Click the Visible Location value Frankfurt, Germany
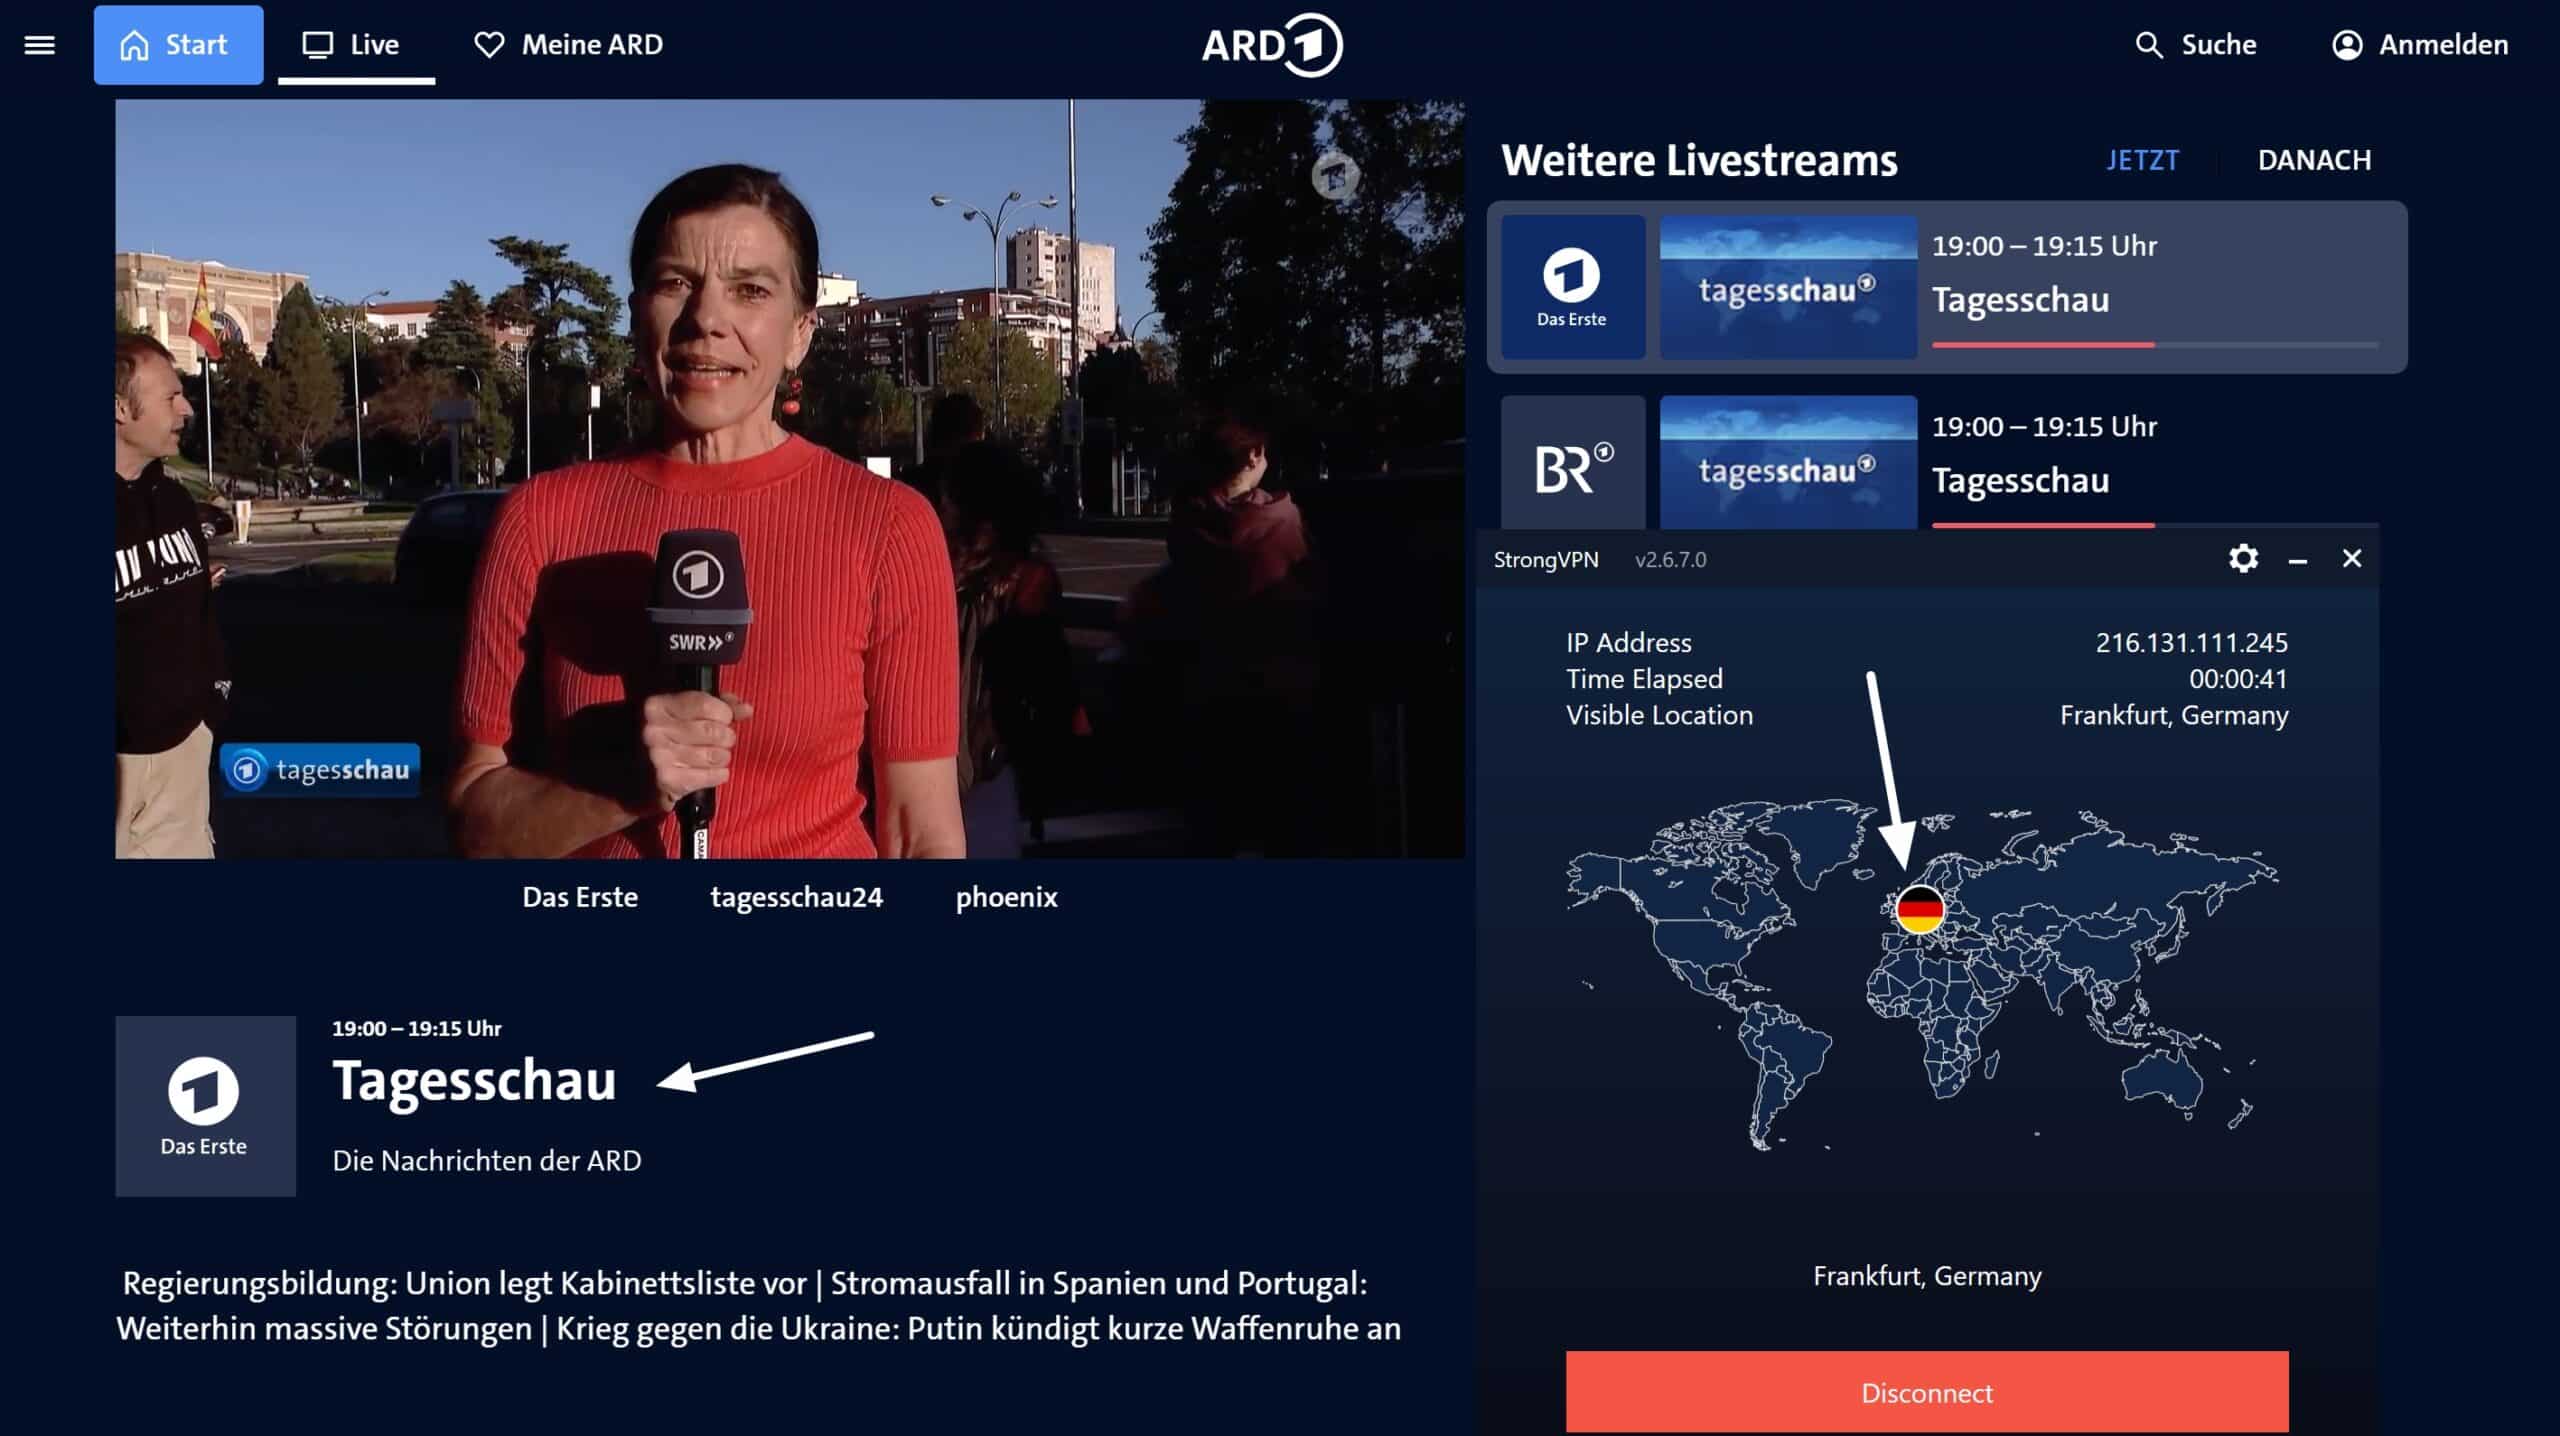 [2174, 716]
